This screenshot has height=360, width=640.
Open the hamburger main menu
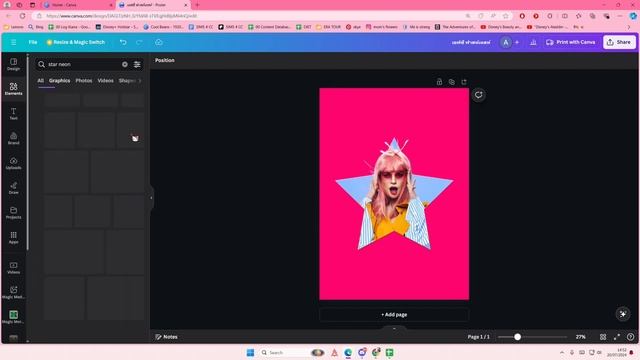click(x=13, y=42)
